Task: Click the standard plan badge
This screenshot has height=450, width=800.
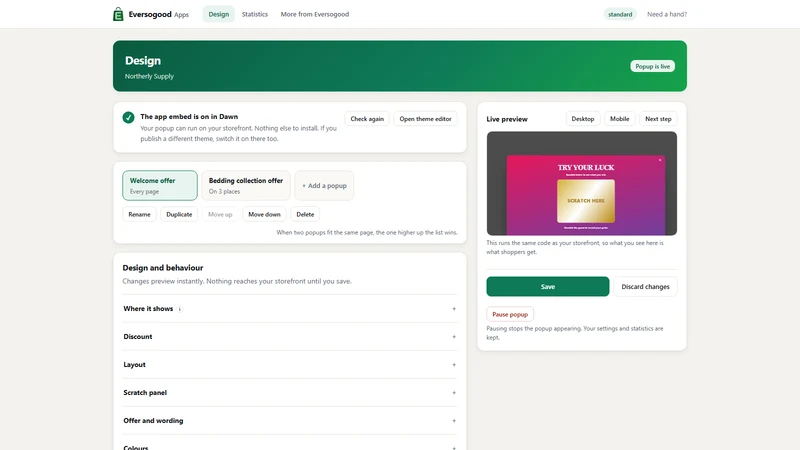Action: (620, 14)
